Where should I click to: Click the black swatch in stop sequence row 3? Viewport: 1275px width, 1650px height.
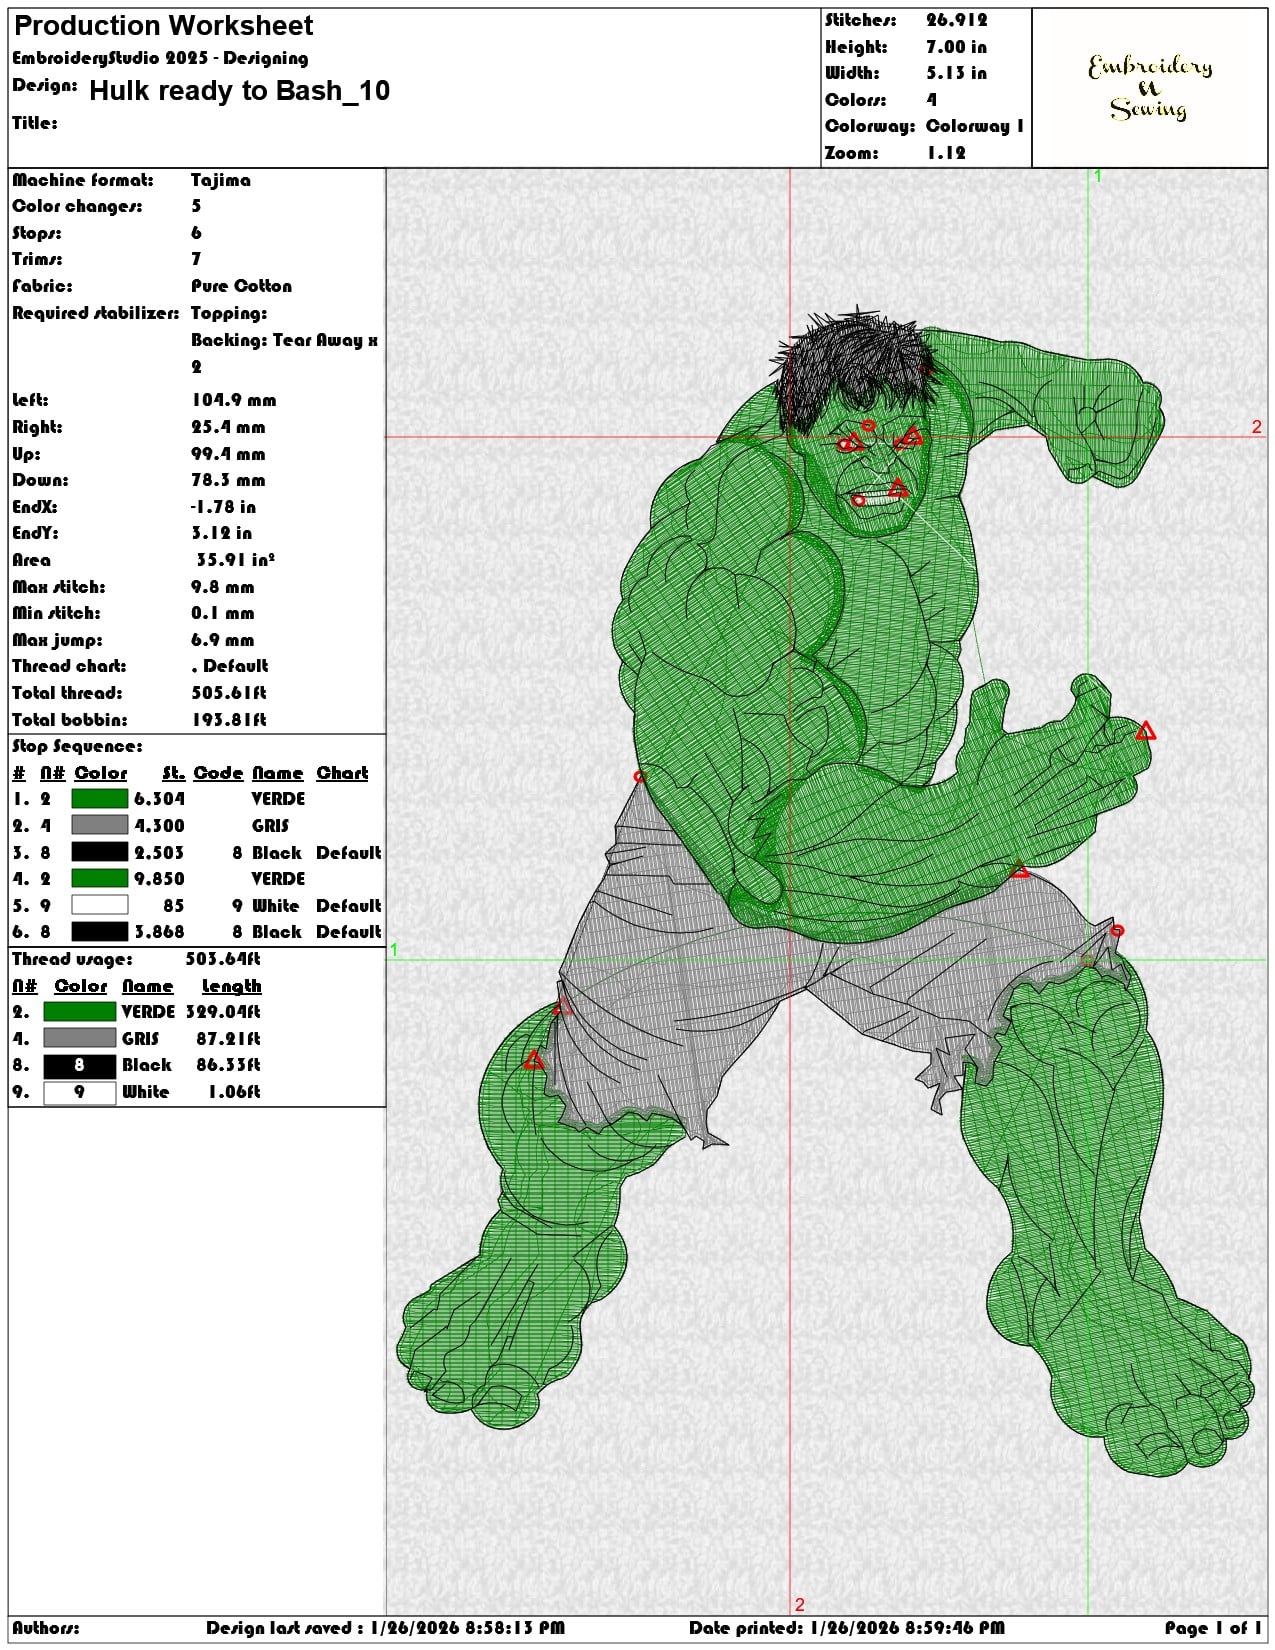pos(100,852)
